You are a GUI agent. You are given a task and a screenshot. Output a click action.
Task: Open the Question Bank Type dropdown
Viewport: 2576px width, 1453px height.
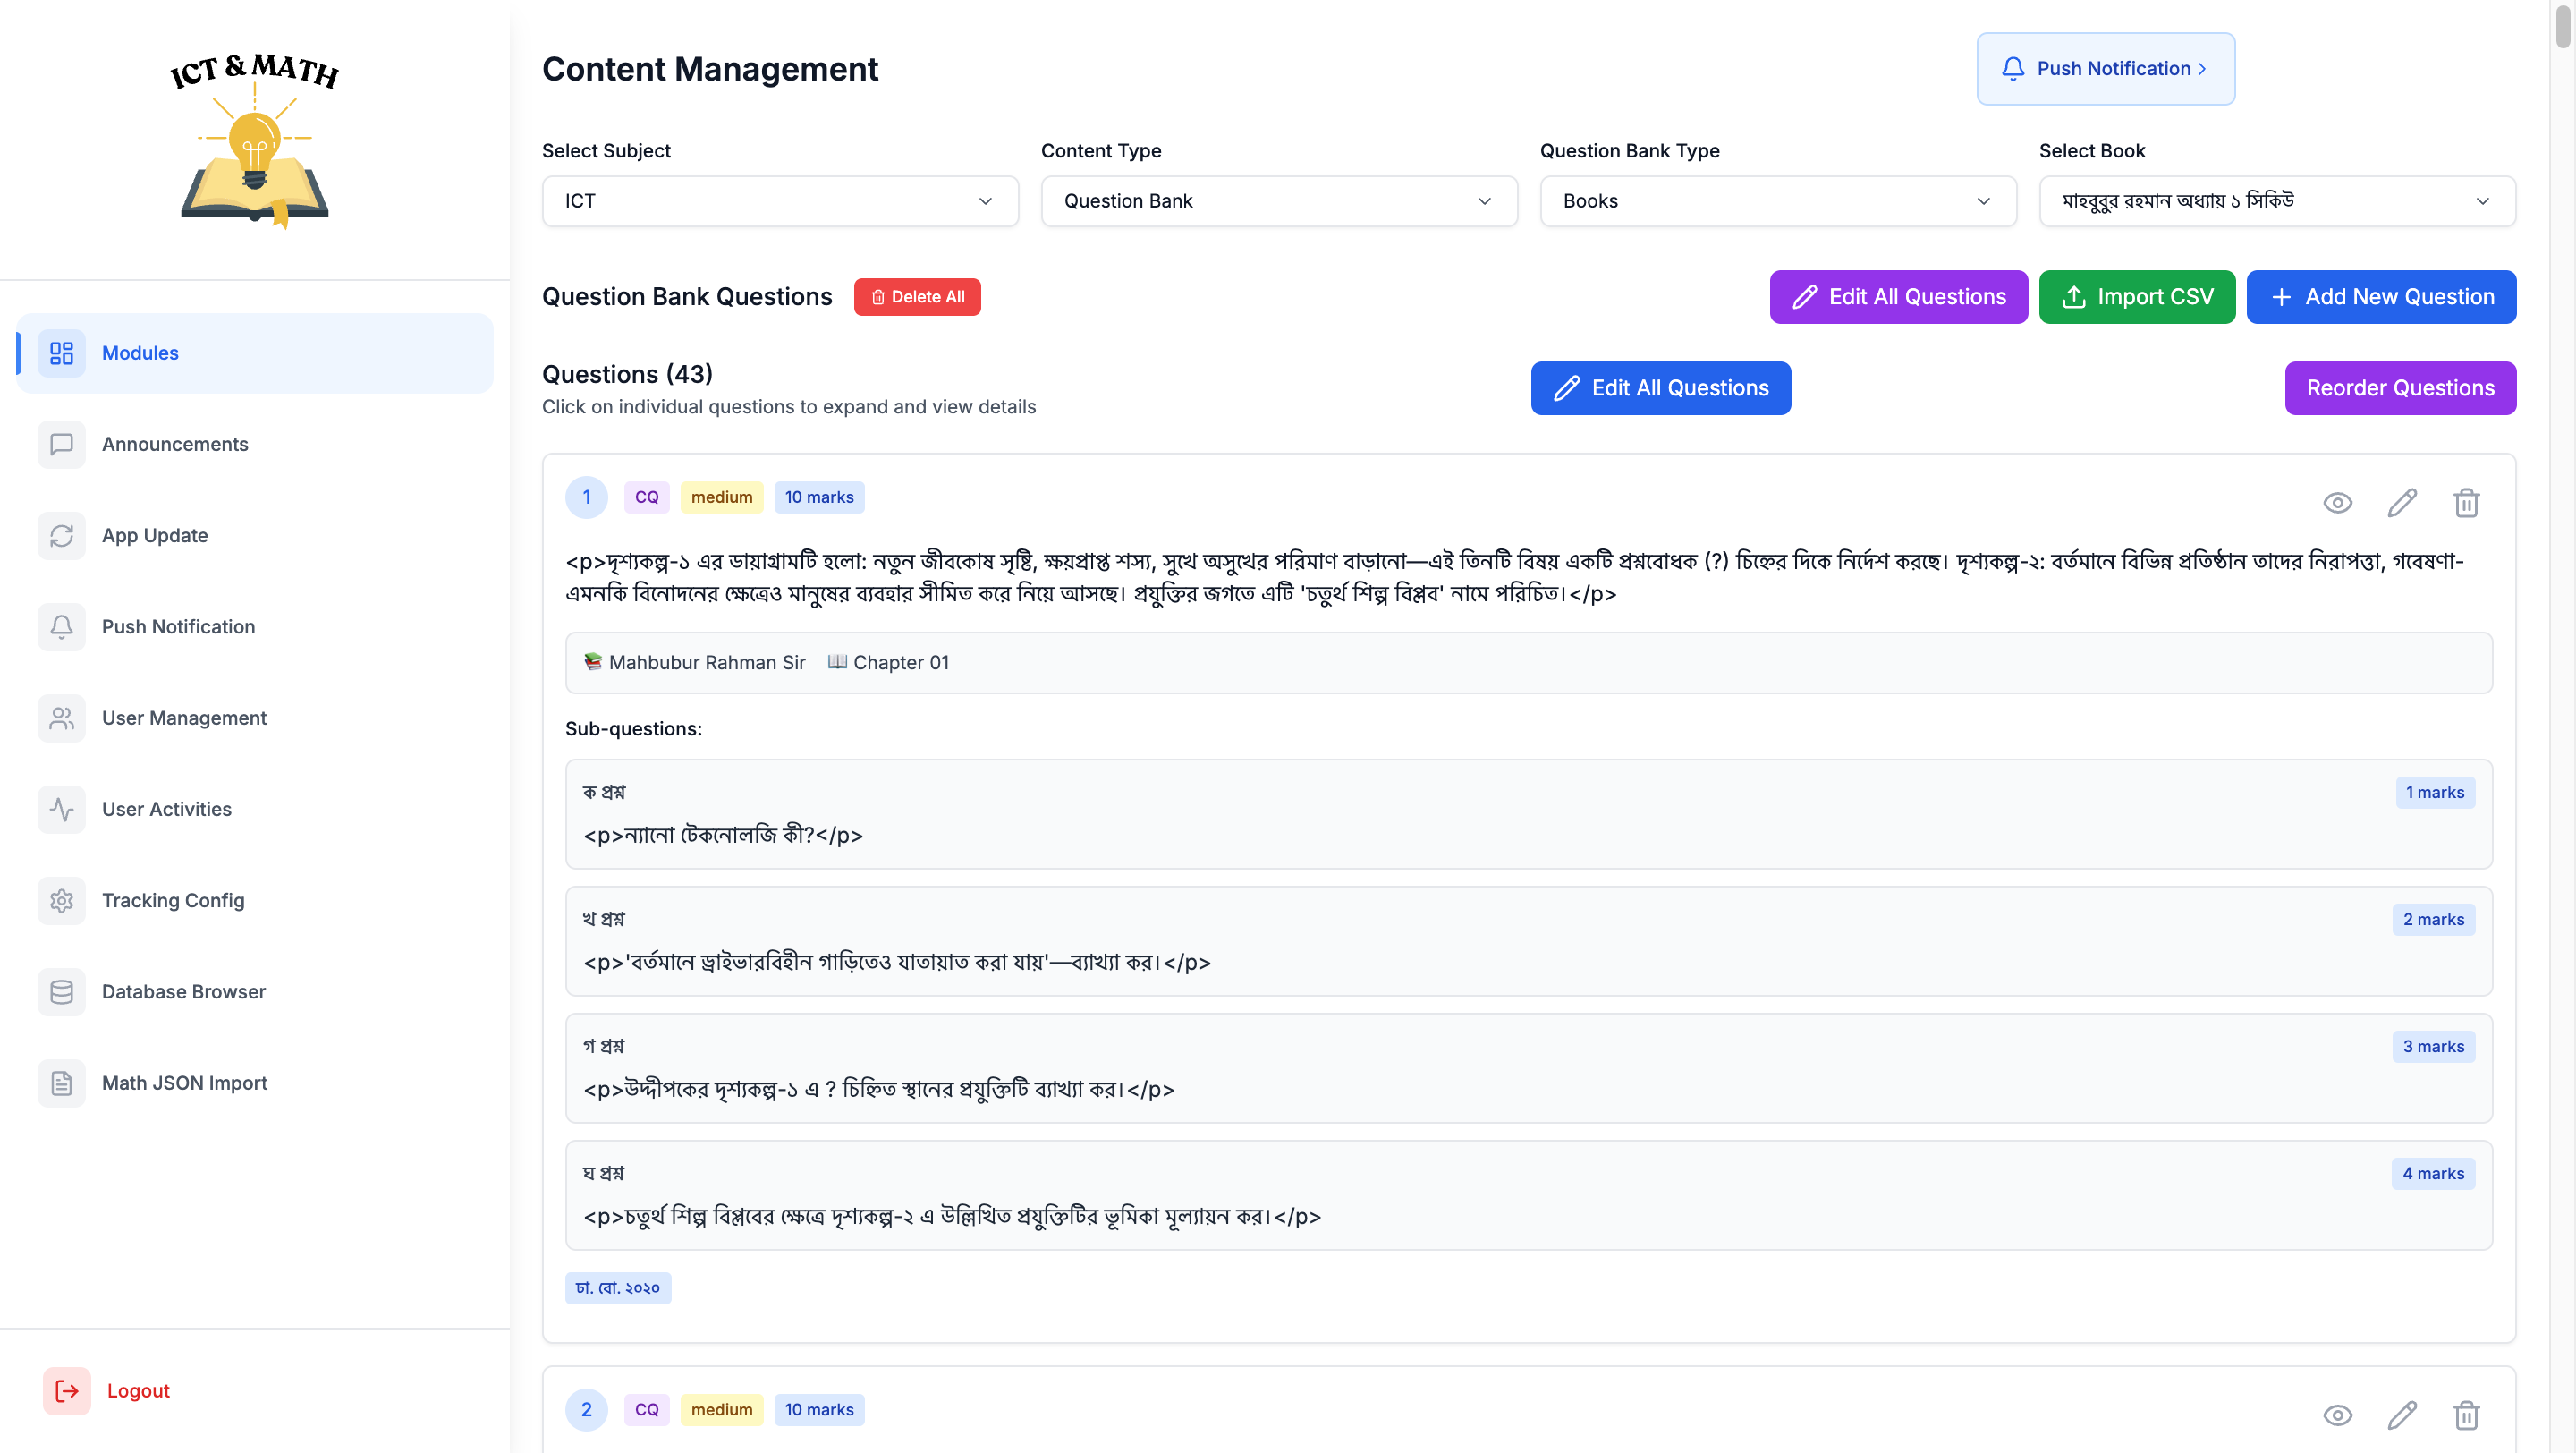tap(1777, 201)
